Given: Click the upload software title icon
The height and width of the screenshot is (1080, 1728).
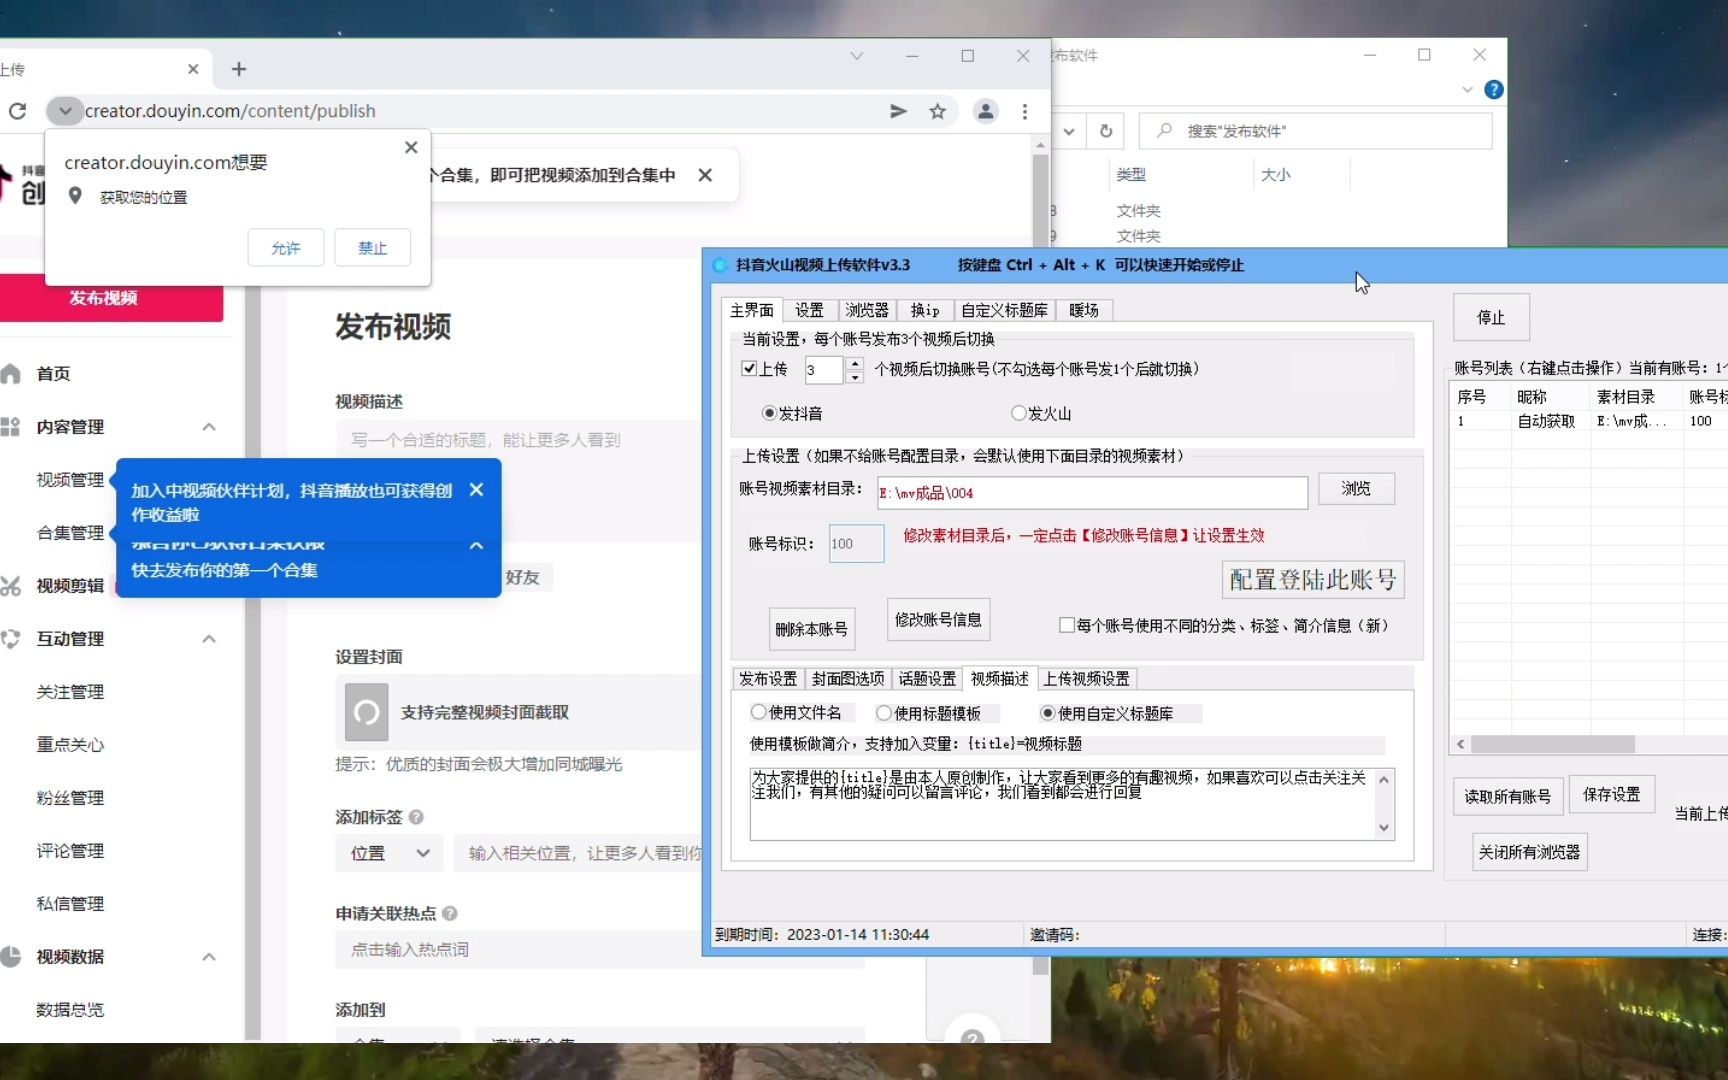Looking at the screenshot, I should click(720, 265).
